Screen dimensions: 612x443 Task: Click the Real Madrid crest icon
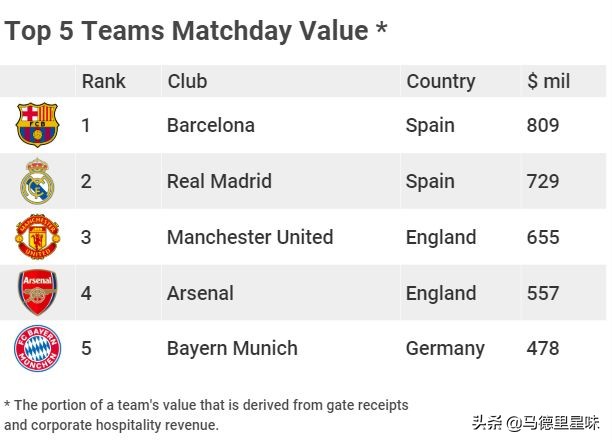point(38,181)
